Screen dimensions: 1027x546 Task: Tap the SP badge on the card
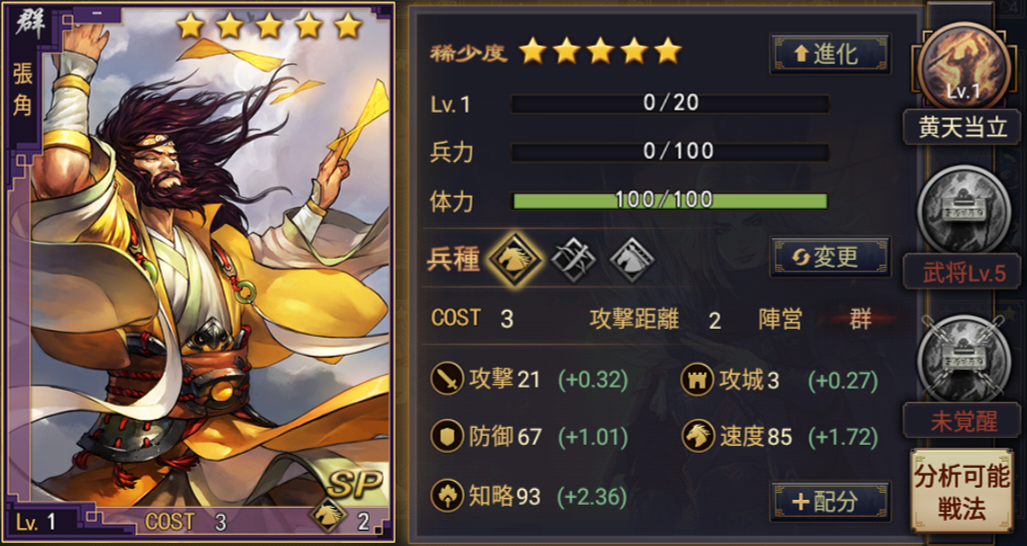(x=354, y=483)
